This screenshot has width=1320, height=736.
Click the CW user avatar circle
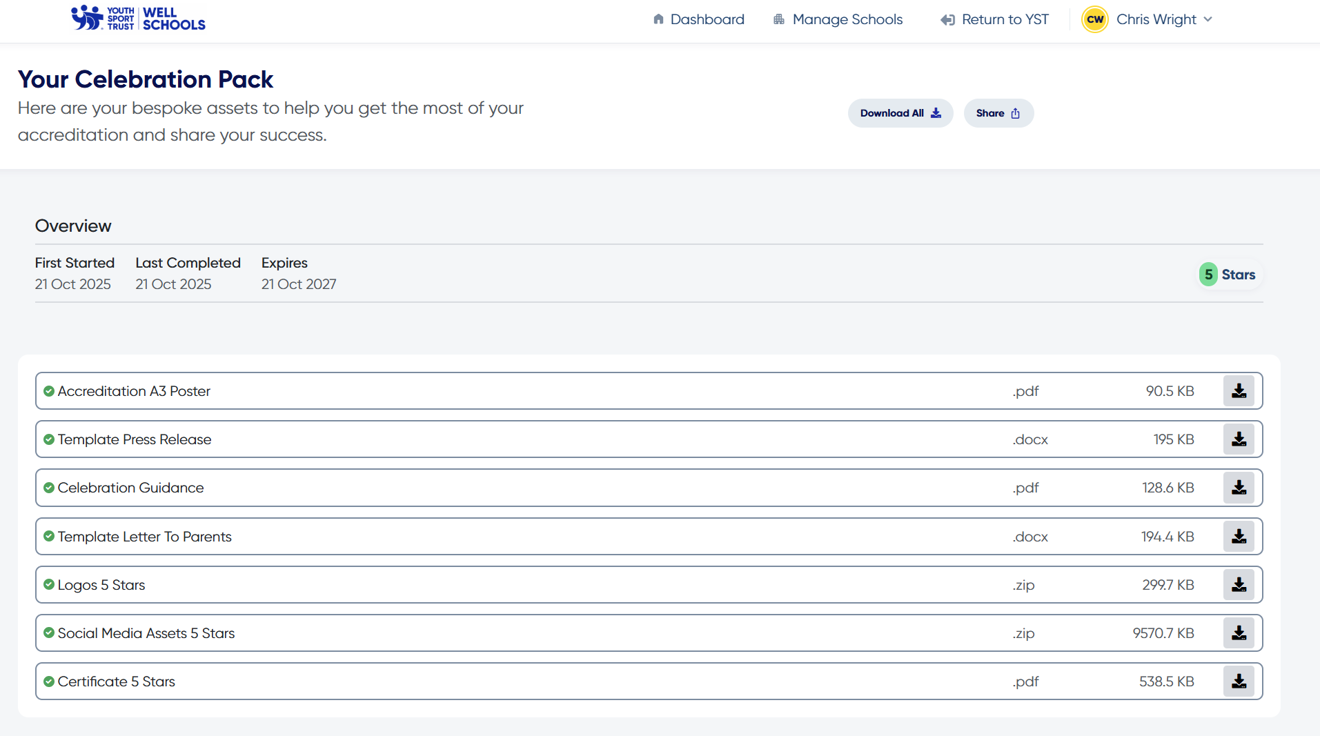1095,20
